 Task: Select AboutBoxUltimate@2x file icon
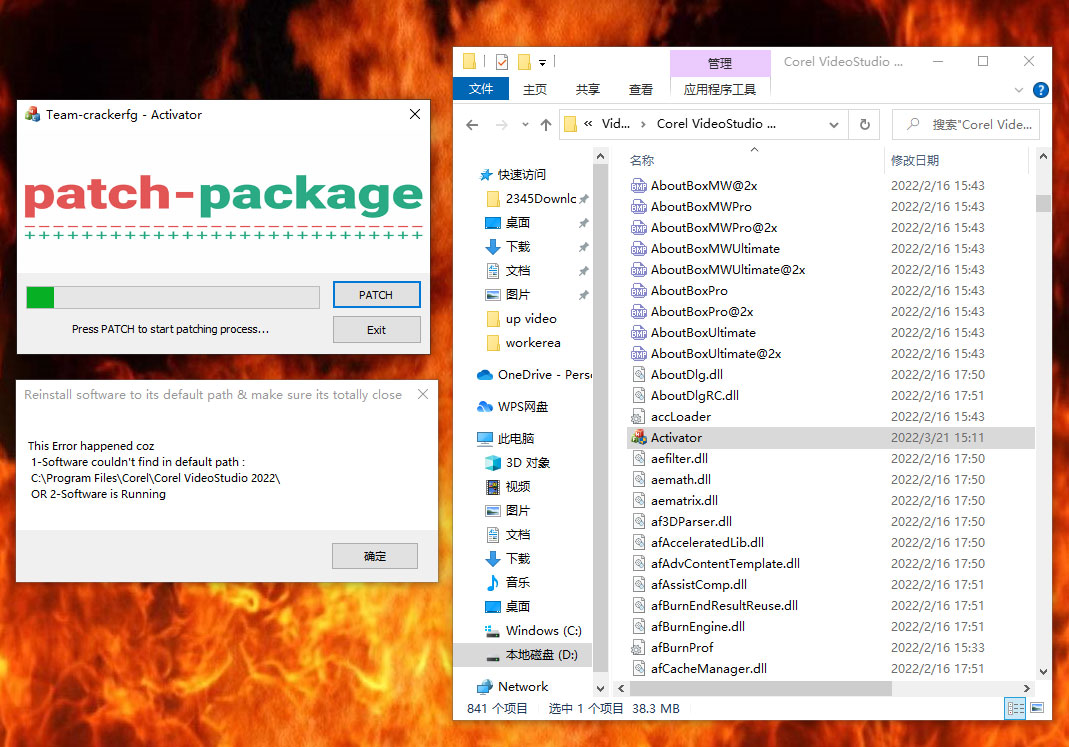[x=639, y=354]
